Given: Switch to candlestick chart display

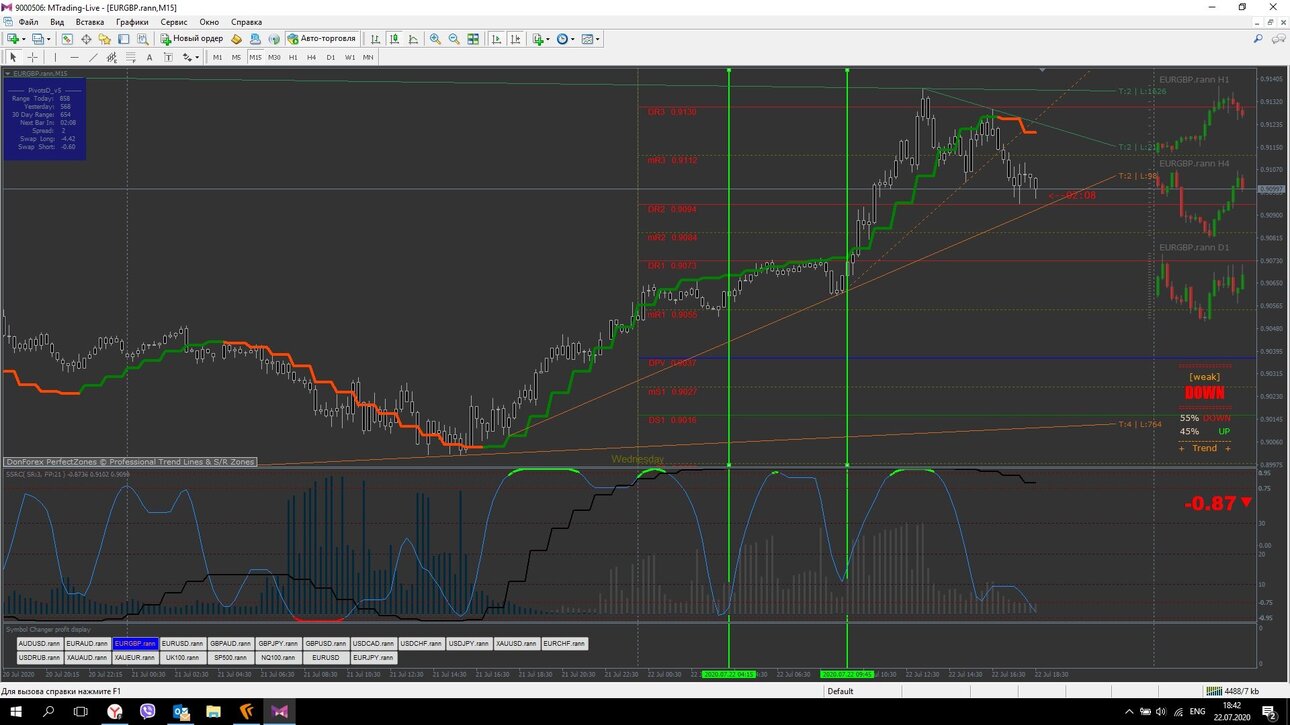Looking at the screenshot, I should [394, 39].
